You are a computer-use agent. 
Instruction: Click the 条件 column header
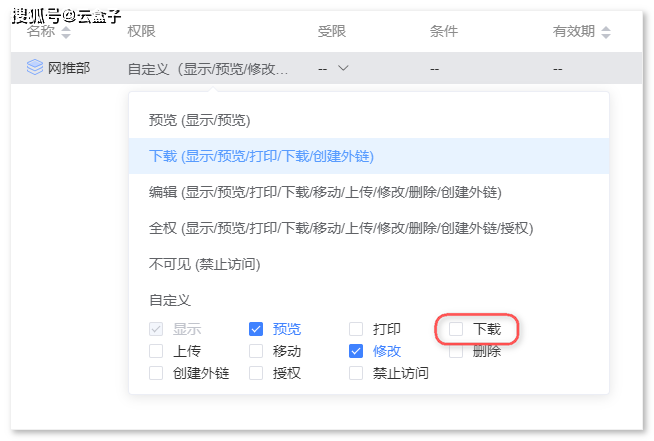click(x=444, y=31)
